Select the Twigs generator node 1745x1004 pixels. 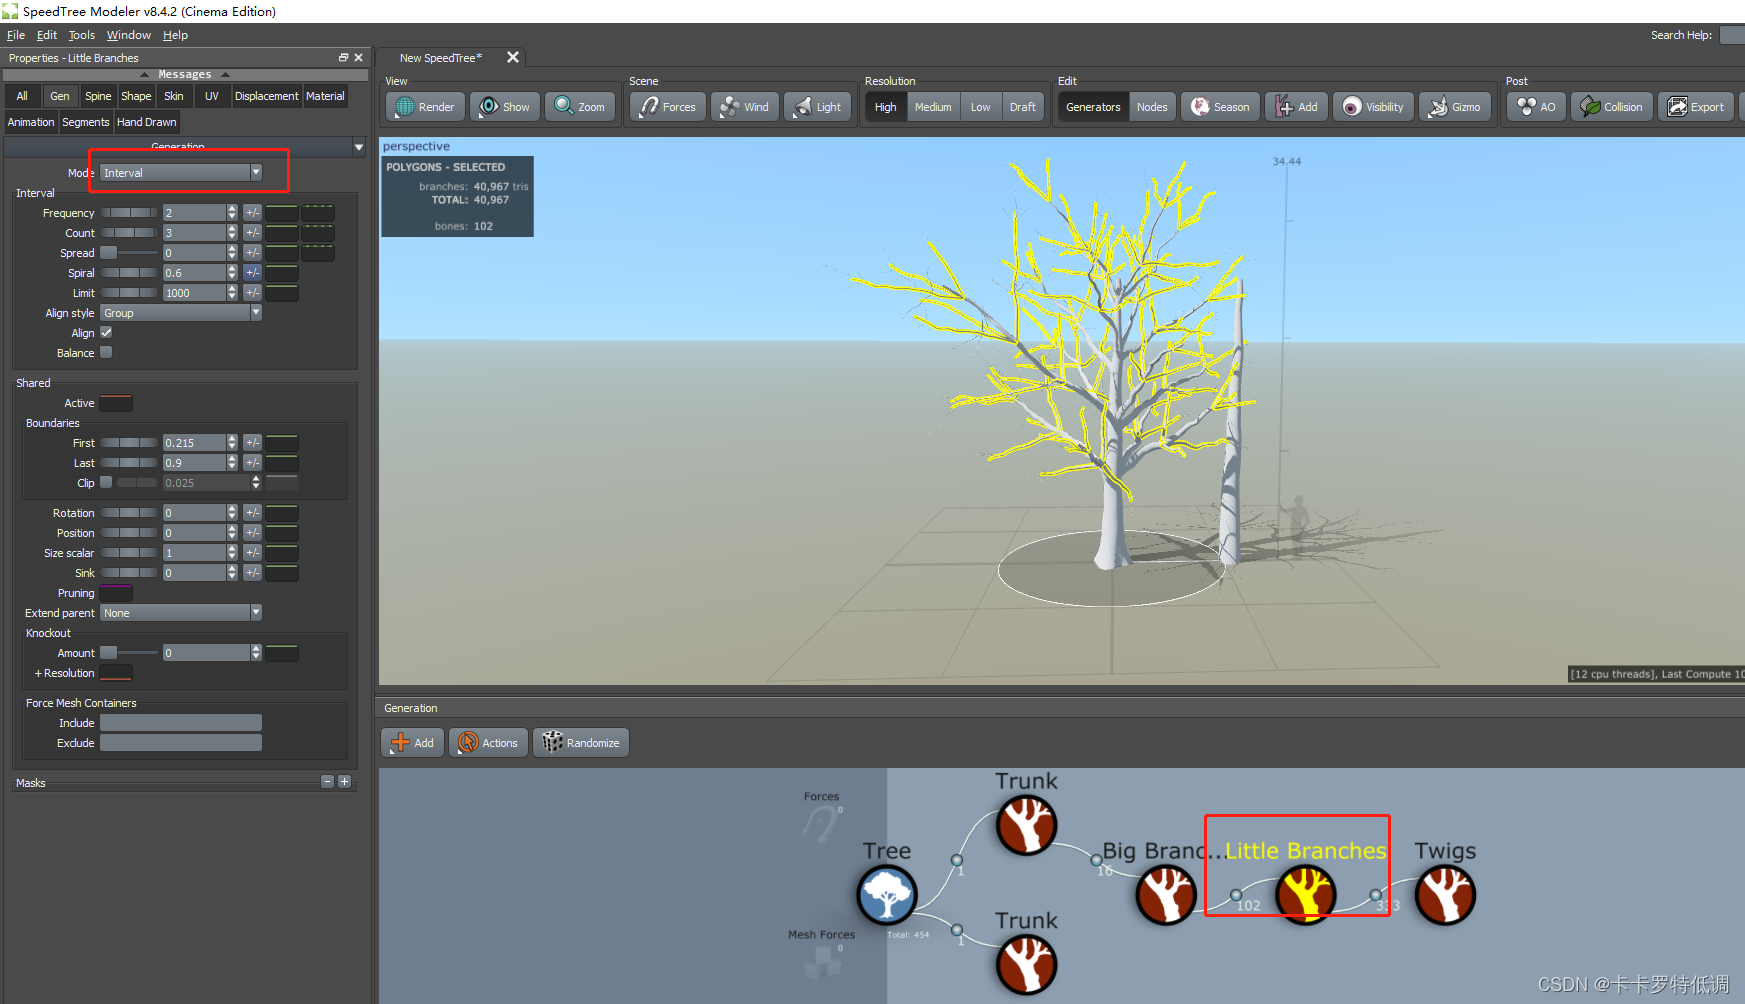[1445, 894]
